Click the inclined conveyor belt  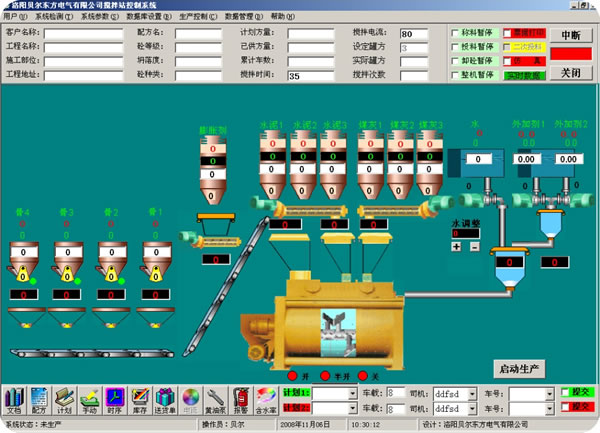(x=226, y=286)
